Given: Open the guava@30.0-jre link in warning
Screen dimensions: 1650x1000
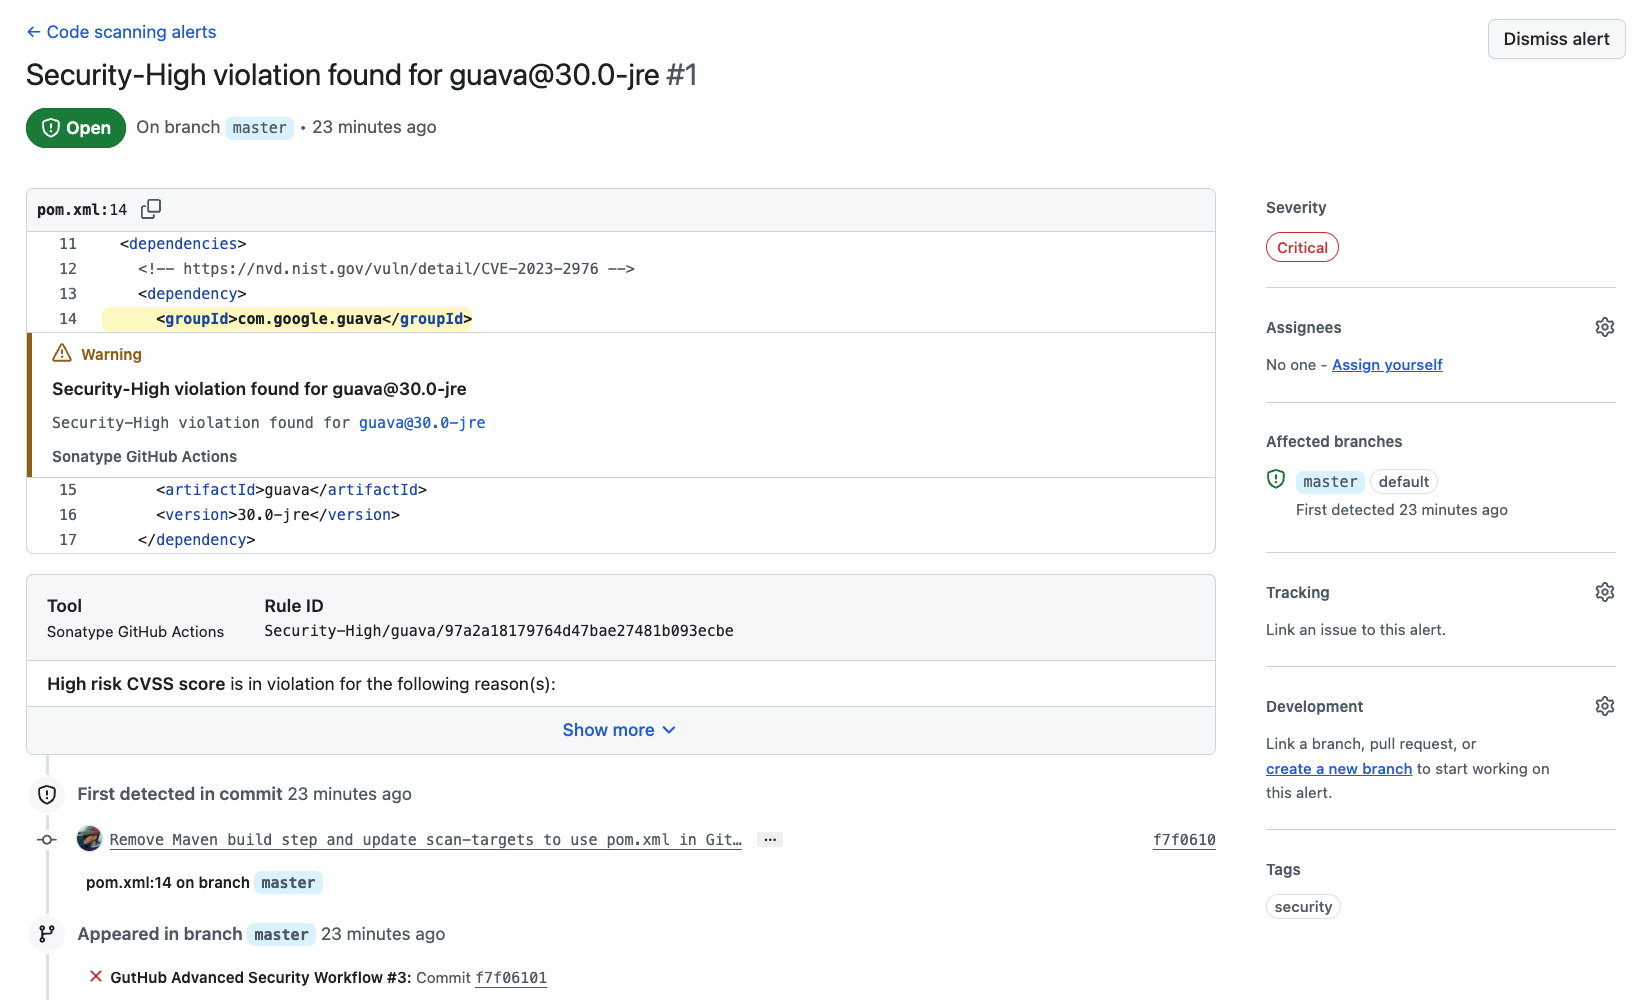Looking at the screenshot, I should pos(422,423).
